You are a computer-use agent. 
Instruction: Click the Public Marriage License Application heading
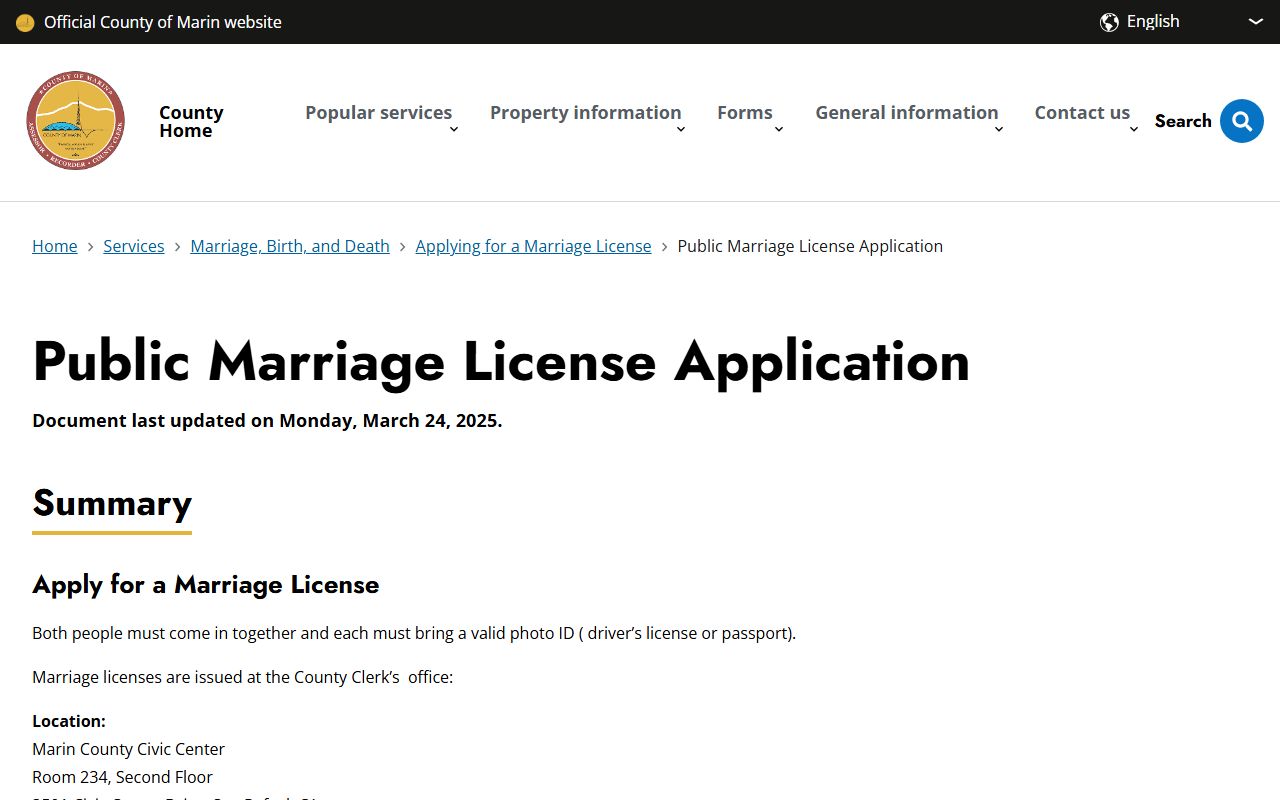click(x=501, y=361)
